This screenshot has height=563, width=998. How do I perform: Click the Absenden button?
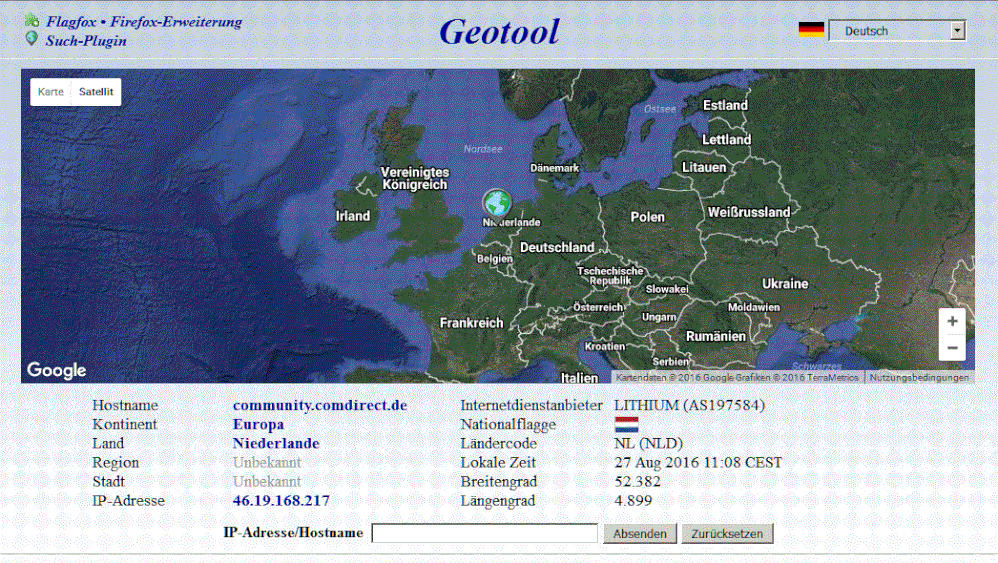pos(640,534)
